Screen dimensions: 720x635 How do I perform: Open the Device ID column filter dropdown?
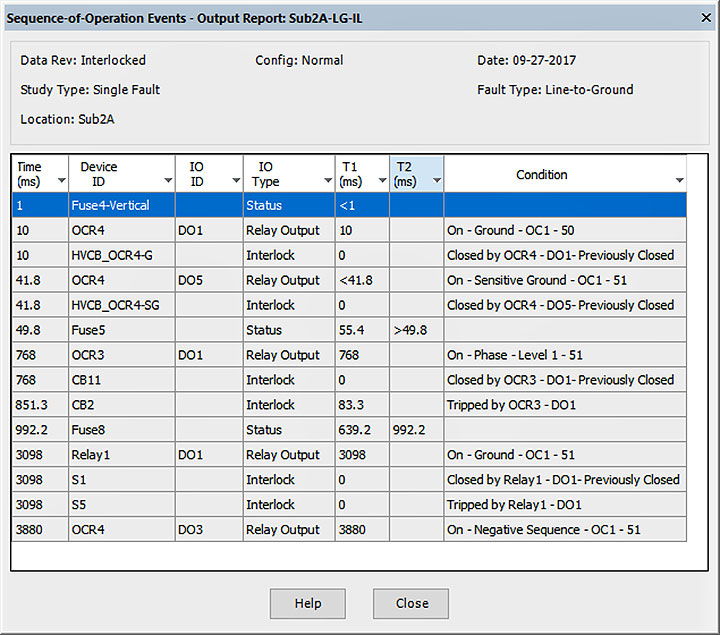pyautogui.click(x=167, y=182)
